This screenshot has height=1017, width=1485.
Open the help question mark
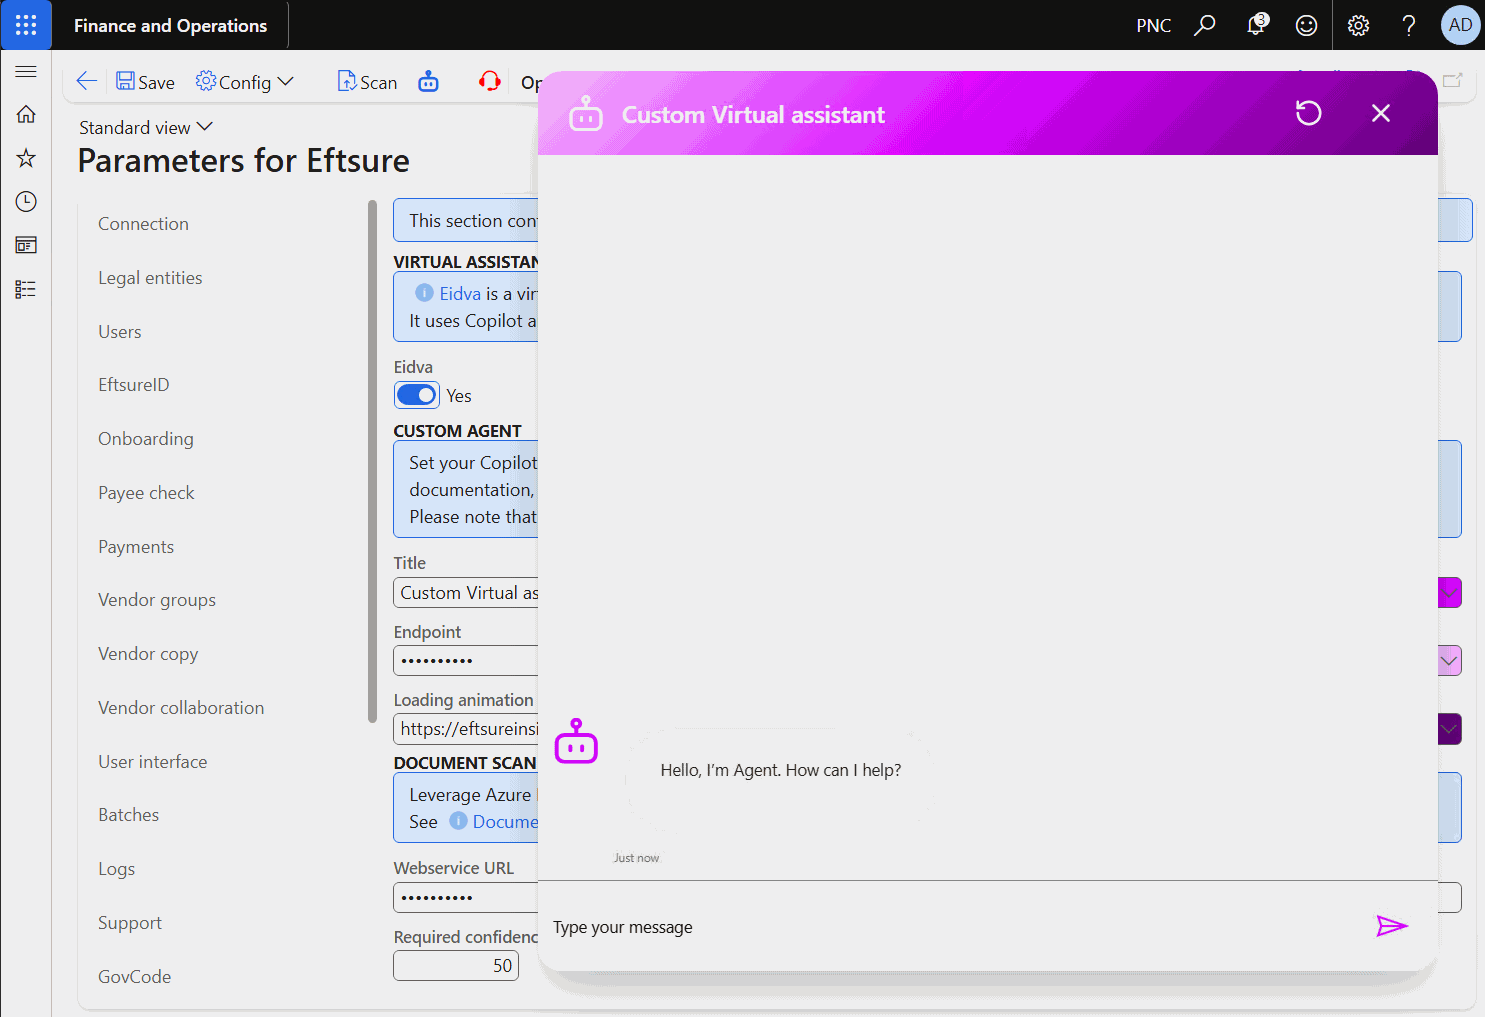(x=1409, y=25)
